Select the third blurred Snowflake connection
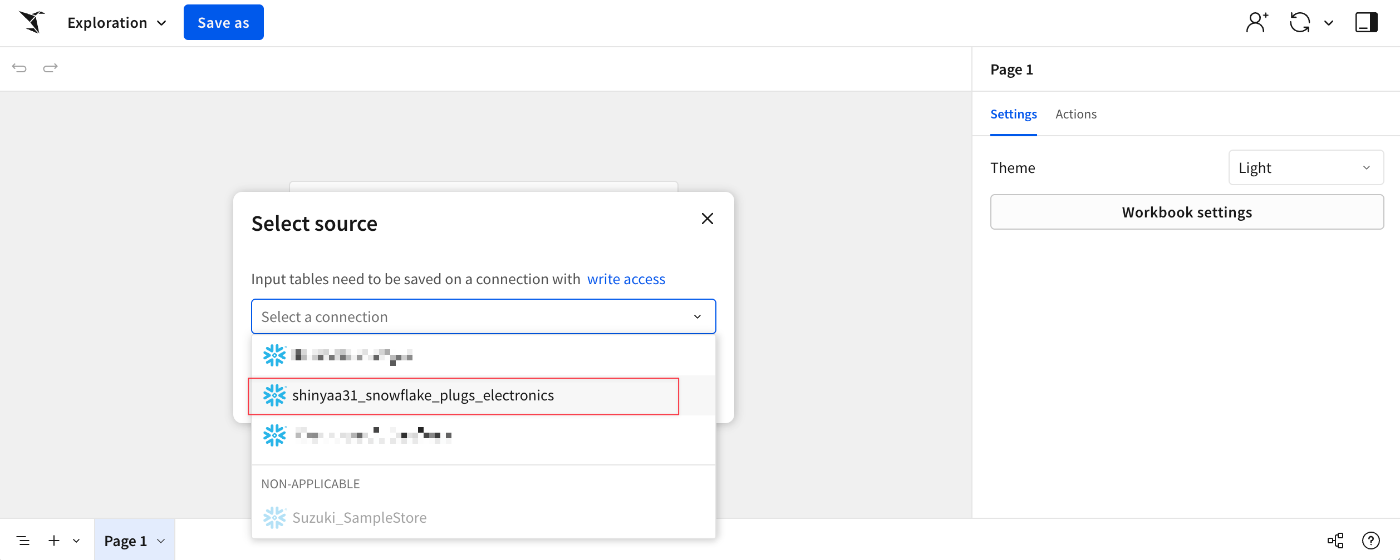The width and height of the screenshot is (1400, 560). pos(483,436)
